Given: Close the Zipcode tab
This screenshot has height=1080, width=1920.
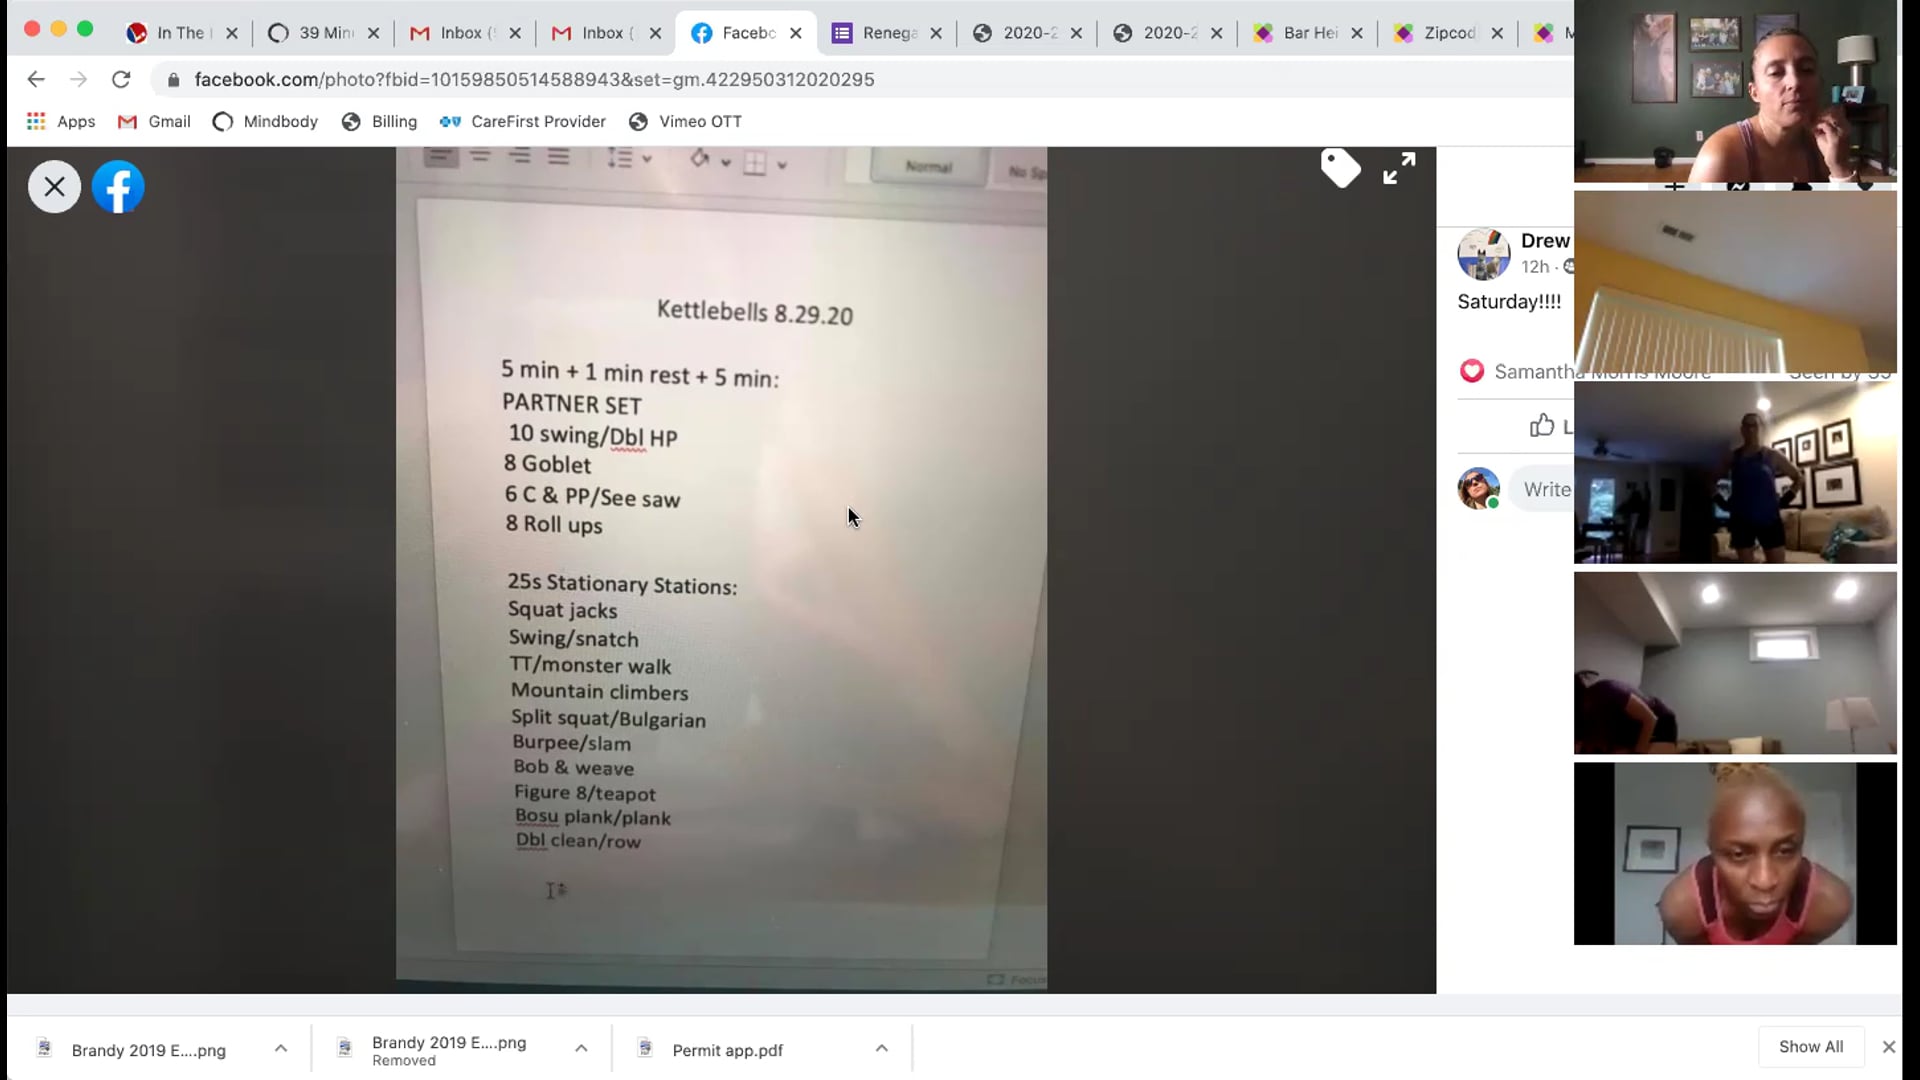Looking at the screenshot, I should tap(1497, 33).
